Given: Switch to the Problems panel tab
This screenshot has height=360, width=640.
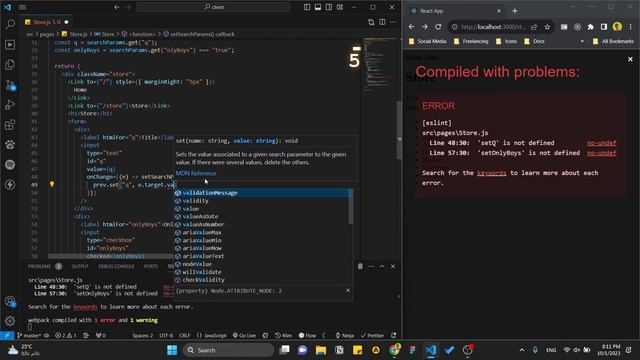Looking at the screenshot, I should tap(44, 267).
